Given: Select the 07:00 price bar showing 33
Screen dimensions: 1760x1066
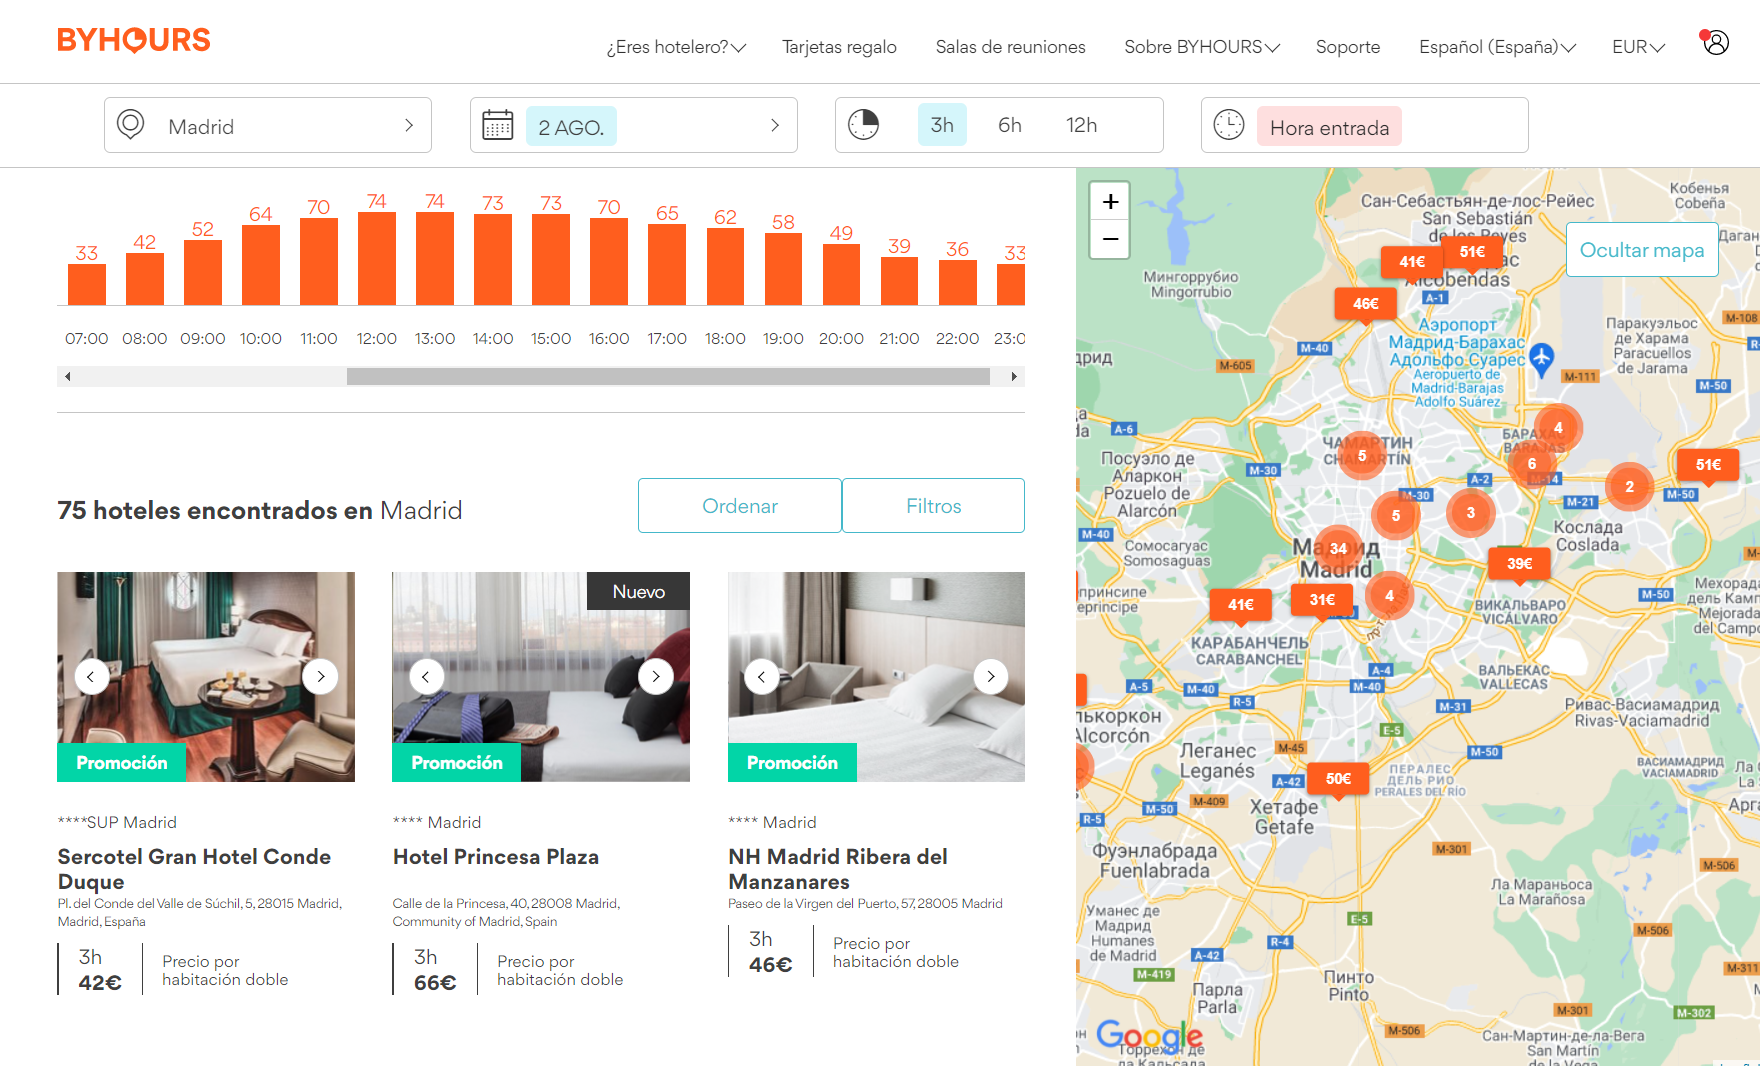Looking at the screenshot, I should click(87, 285).
